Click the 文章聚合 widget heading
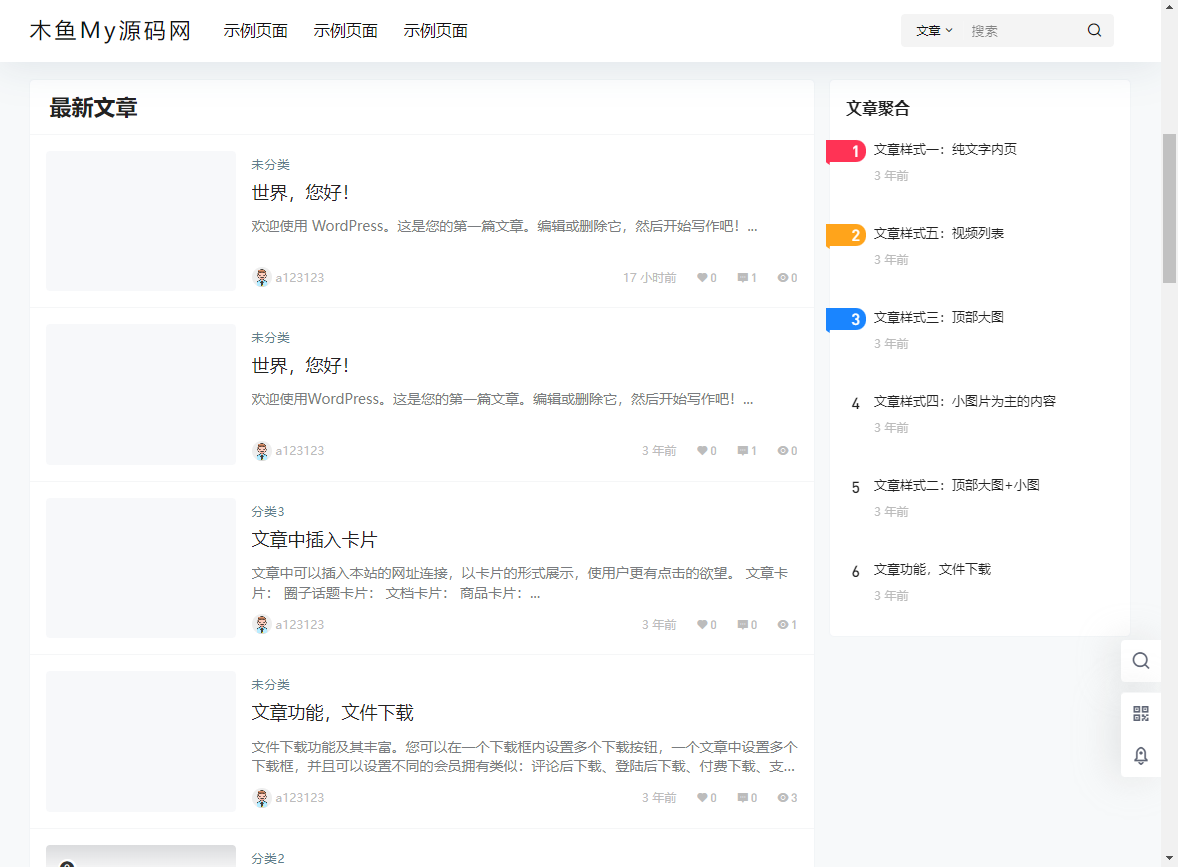This screenshot has height=867, width=1178. coord(877,108)
